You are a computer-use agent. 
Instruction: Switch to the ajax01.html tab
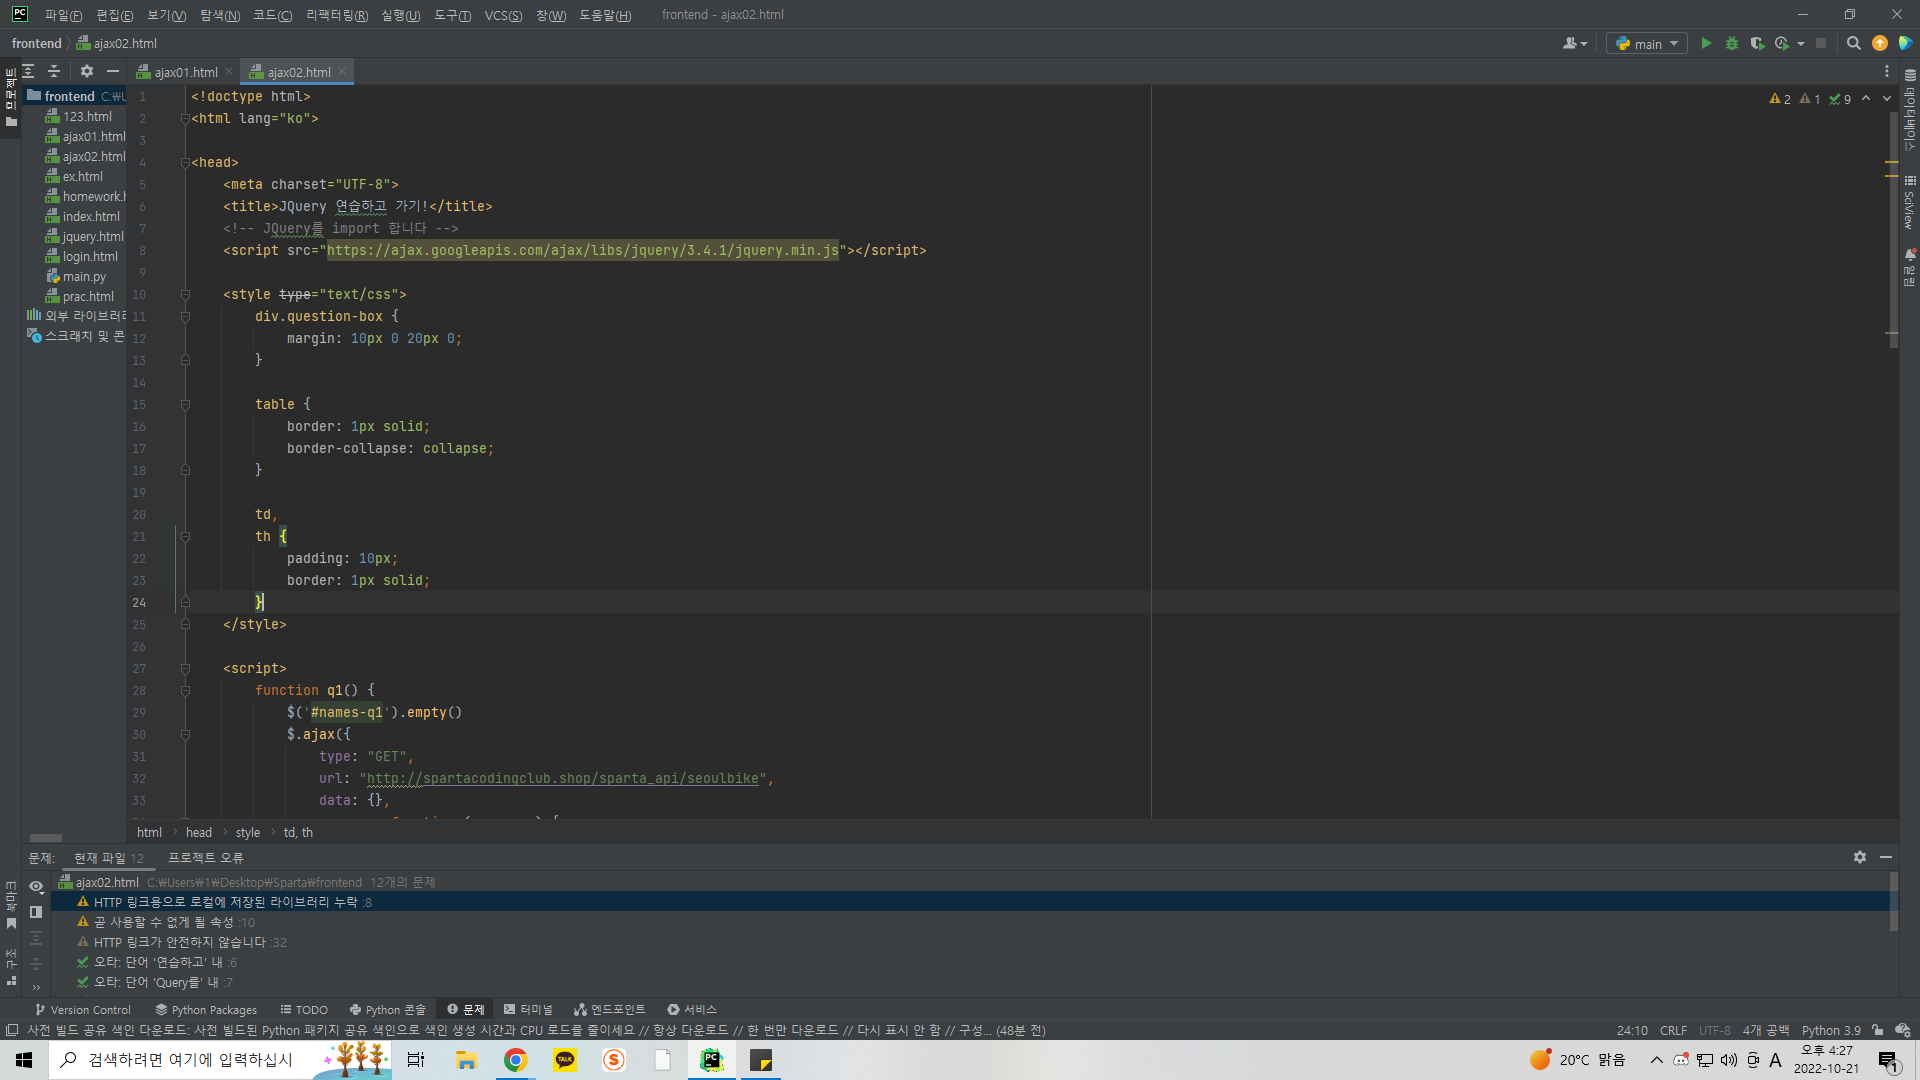186,72
